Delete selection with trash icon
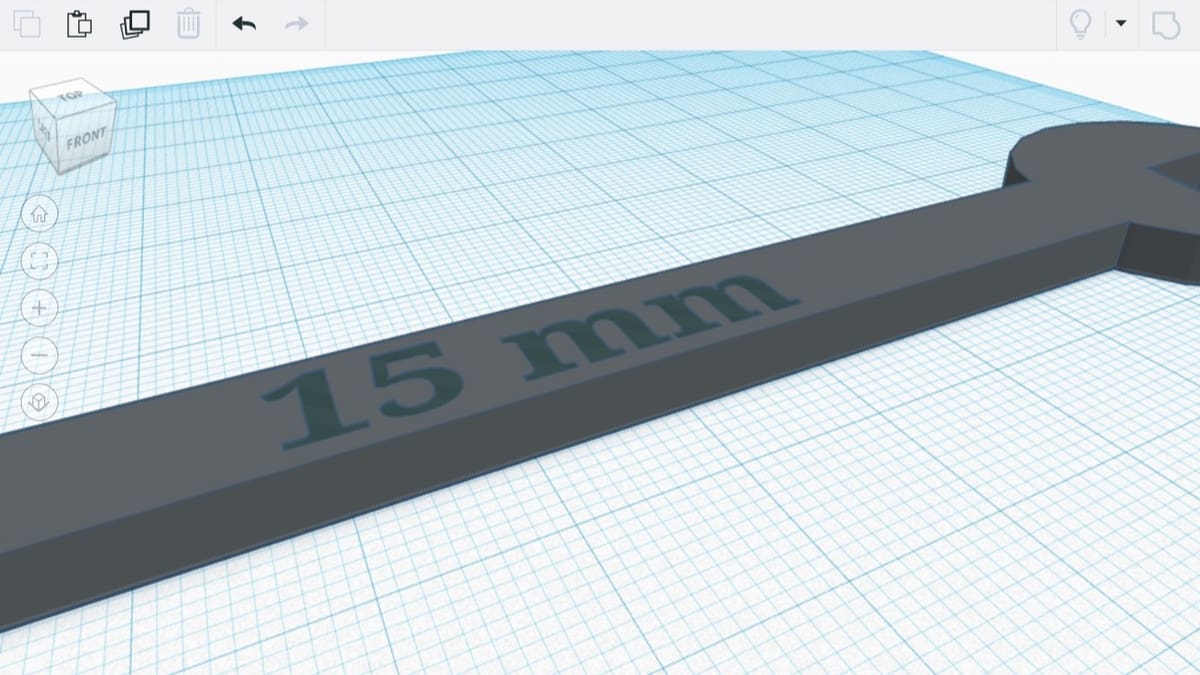 tap(188, 23)
